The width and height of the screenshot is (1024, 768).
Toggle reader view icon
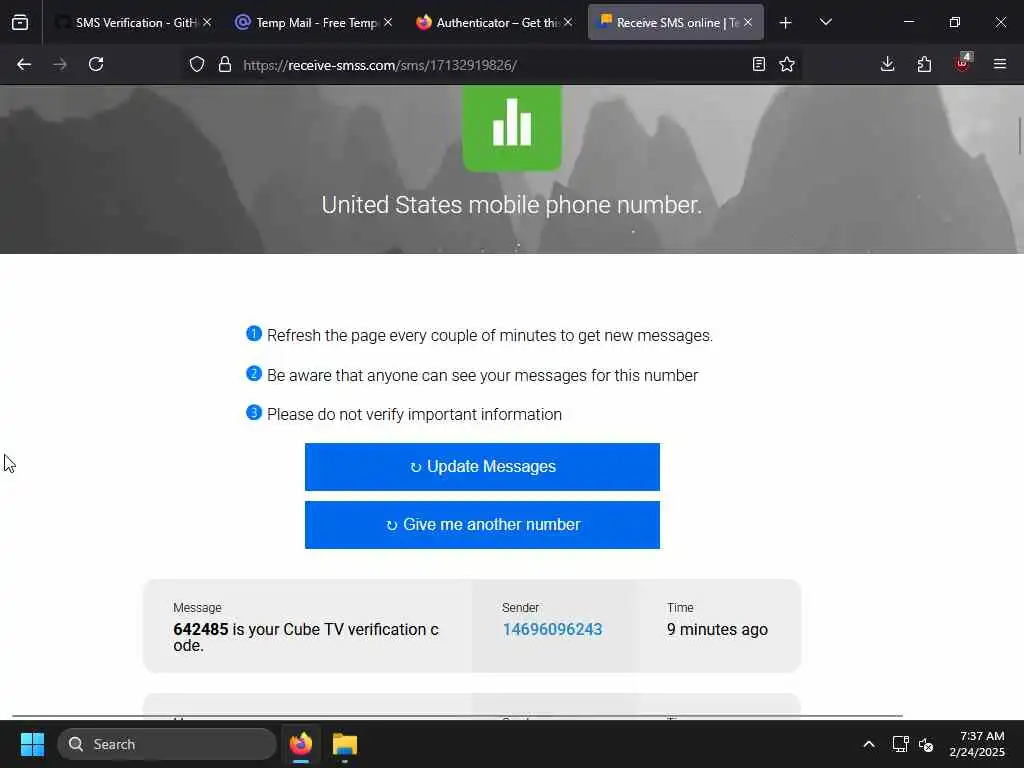[758, 65]
